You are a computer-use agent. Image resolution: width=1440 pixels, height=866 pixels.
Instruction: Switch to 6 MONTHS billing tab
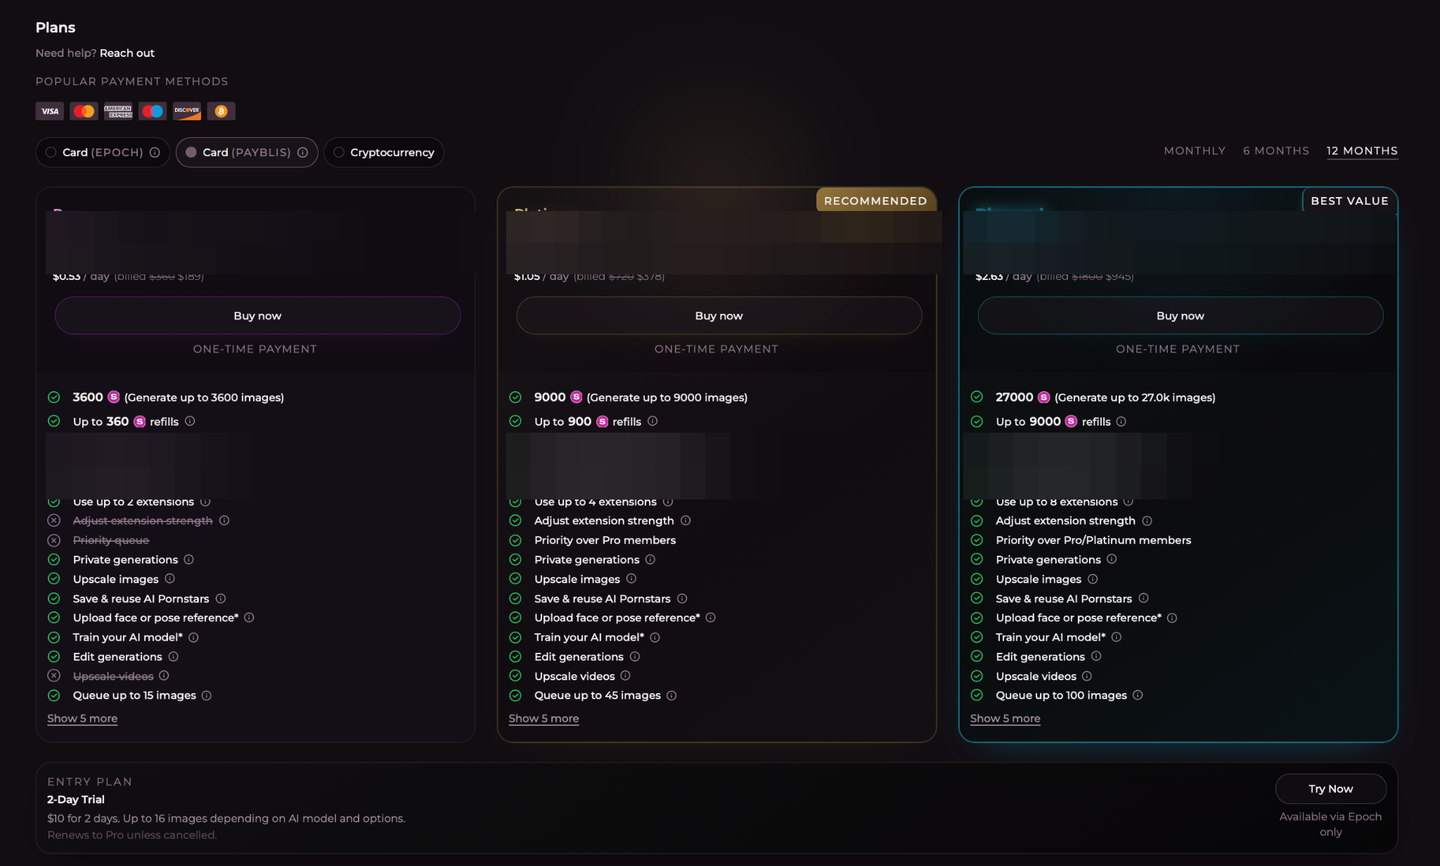pyautogui.click(x=1276, y=151)
